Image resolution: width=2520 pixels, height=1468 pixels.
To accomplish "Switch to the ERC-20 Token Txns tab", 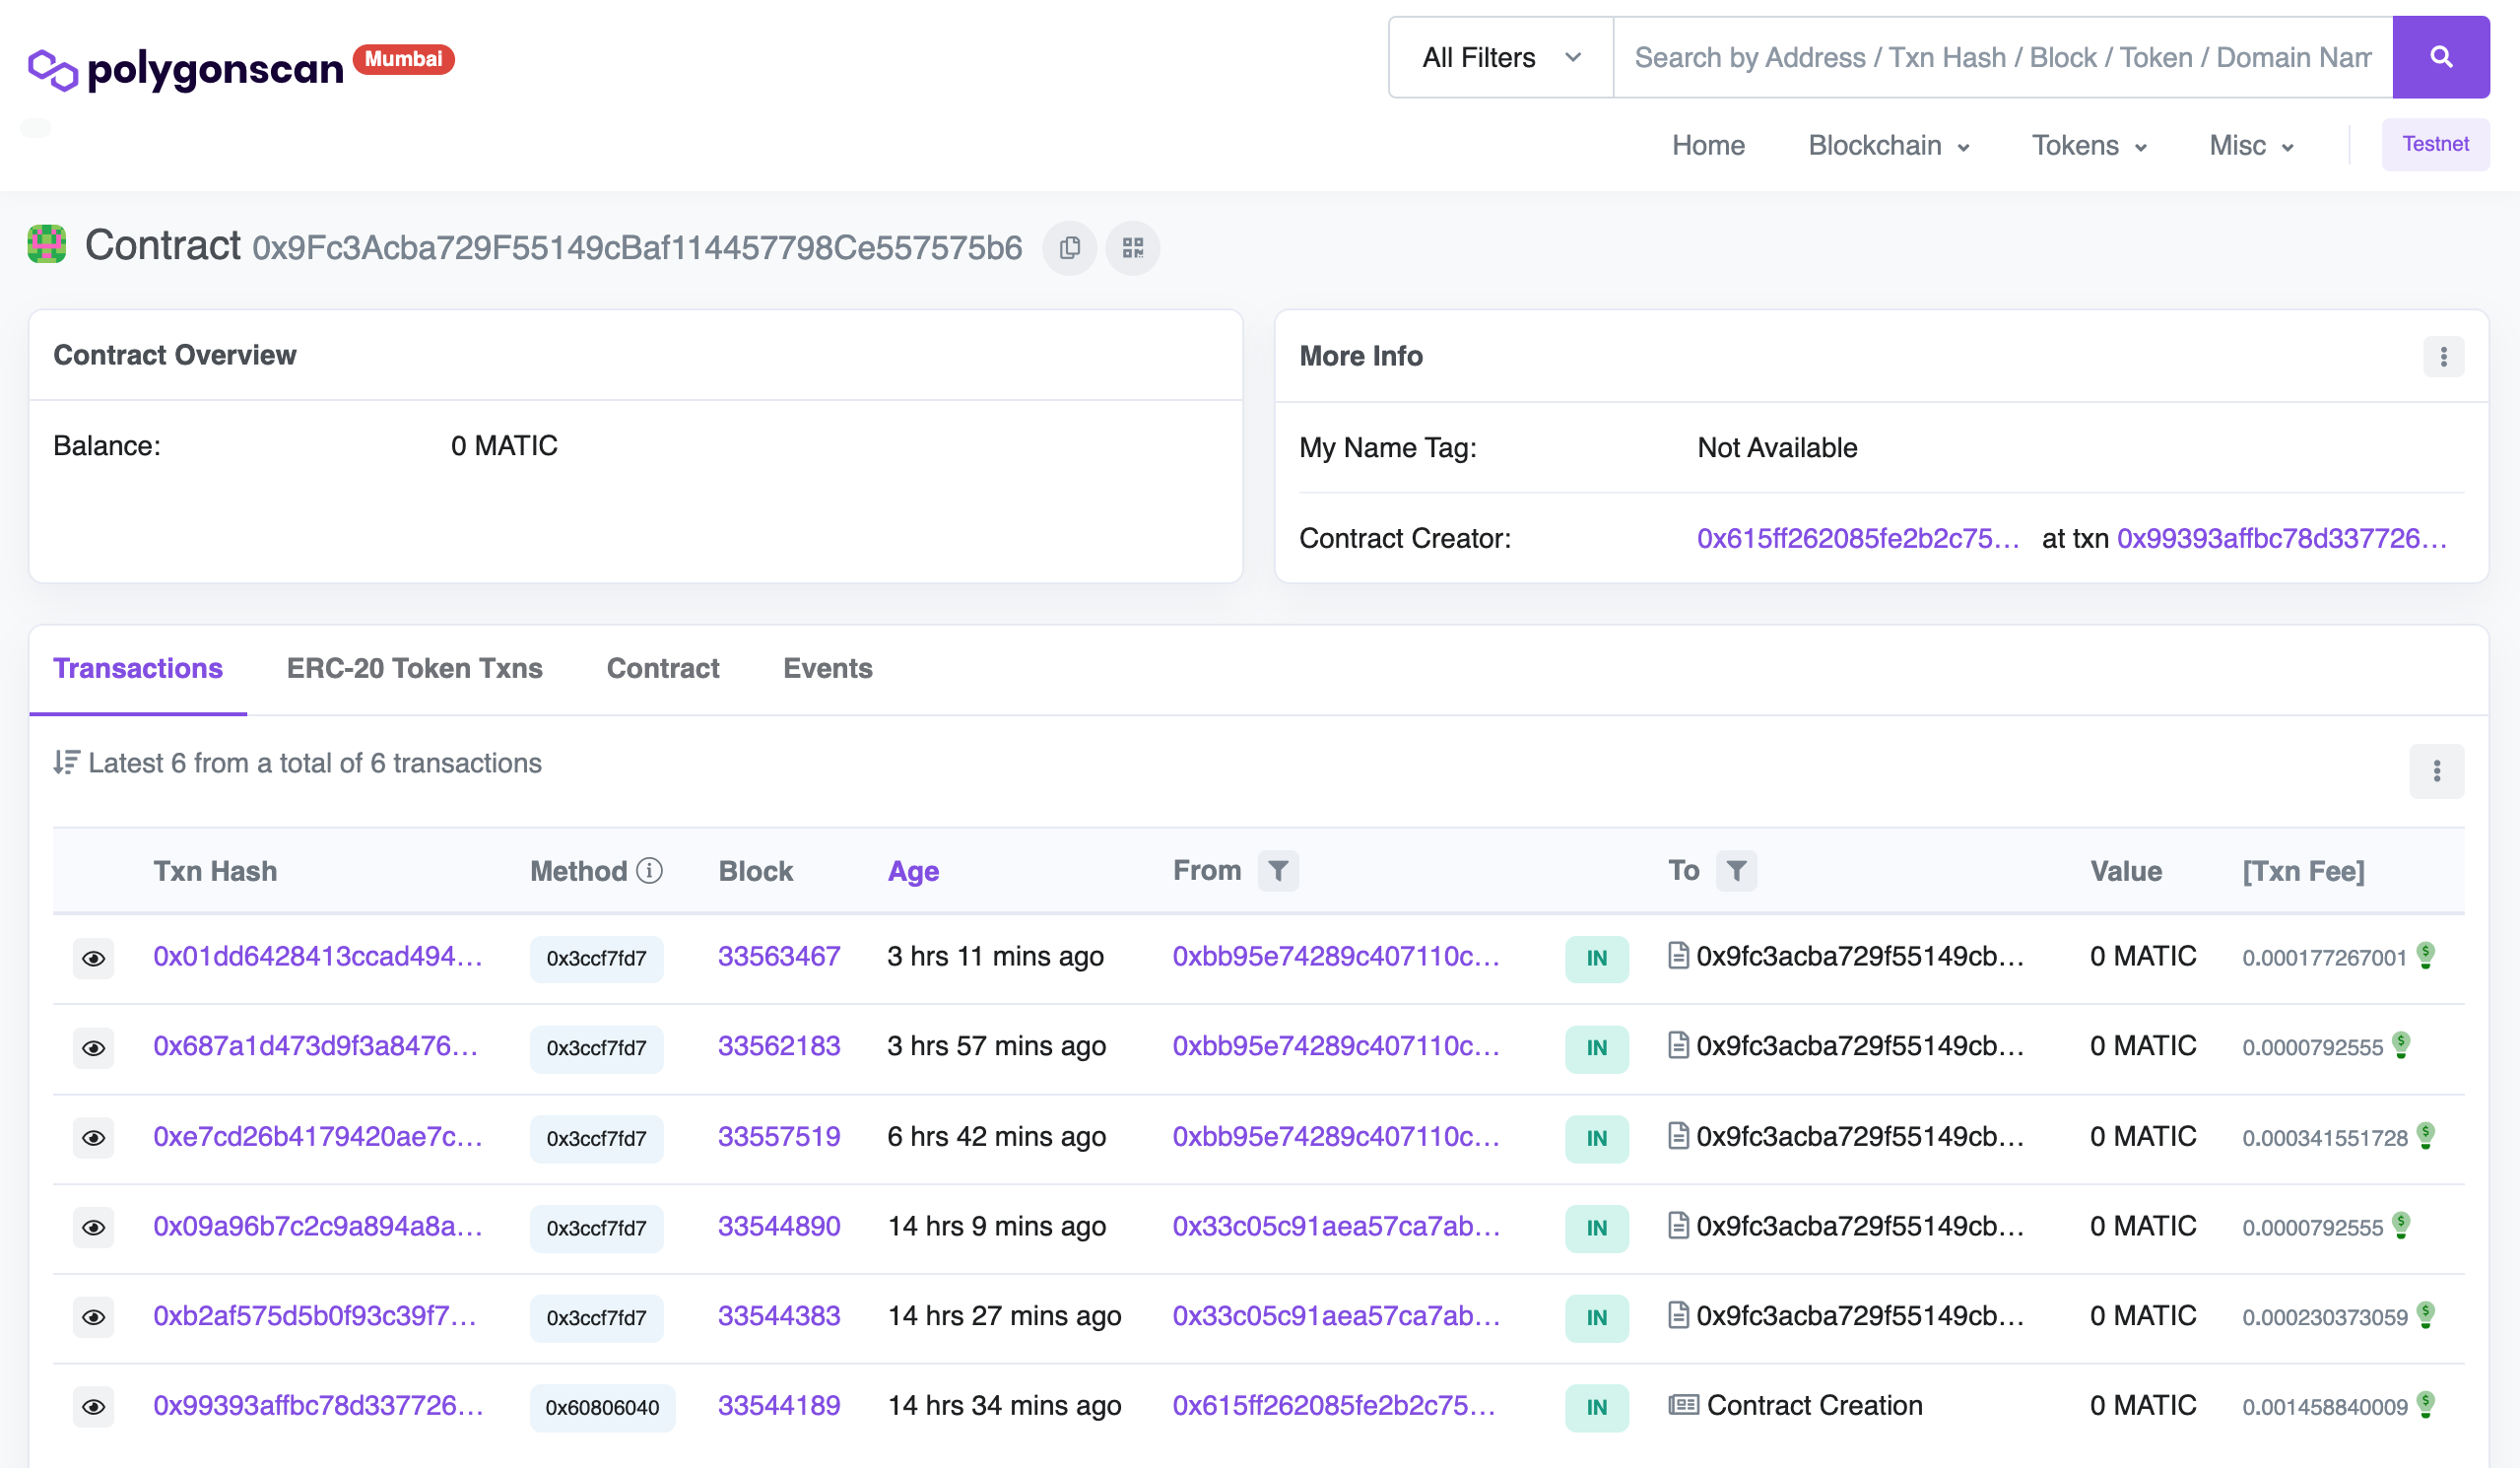I will (x=414, y=668).
